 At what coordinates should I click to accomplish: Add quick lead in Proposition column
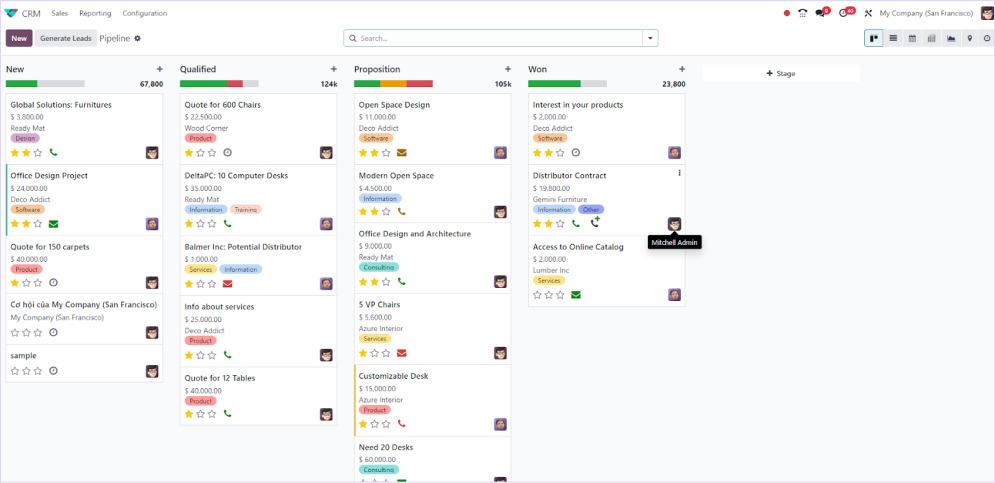tap(508, 69)
